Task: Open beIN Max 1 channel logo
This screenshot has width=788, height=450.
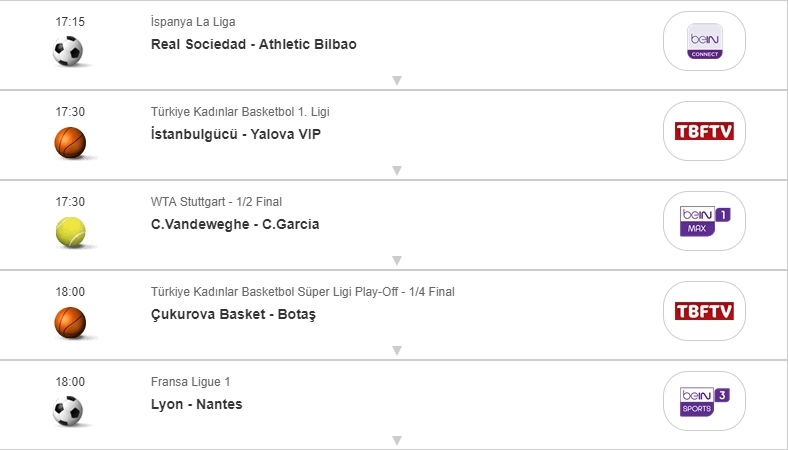Action: (704, 221)
